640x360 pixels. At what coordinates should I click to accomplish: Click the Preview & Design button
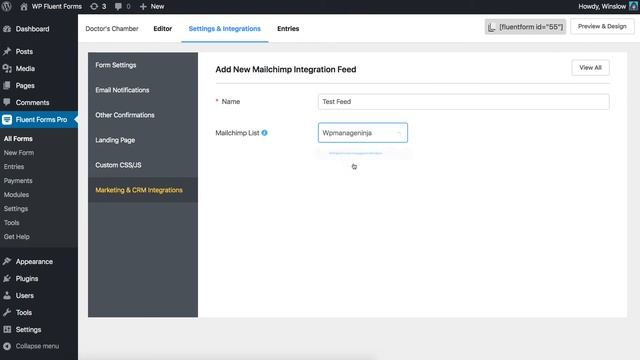pyautogui.click(x=602, y=27)
